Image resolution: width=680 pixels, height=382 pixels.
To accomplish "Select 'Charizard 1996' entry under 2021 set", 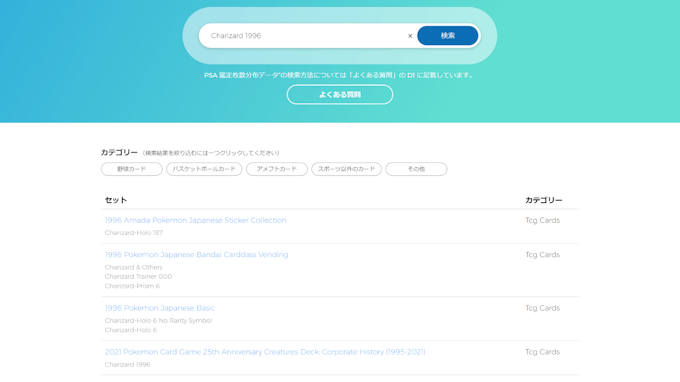I will click(128, 365).
